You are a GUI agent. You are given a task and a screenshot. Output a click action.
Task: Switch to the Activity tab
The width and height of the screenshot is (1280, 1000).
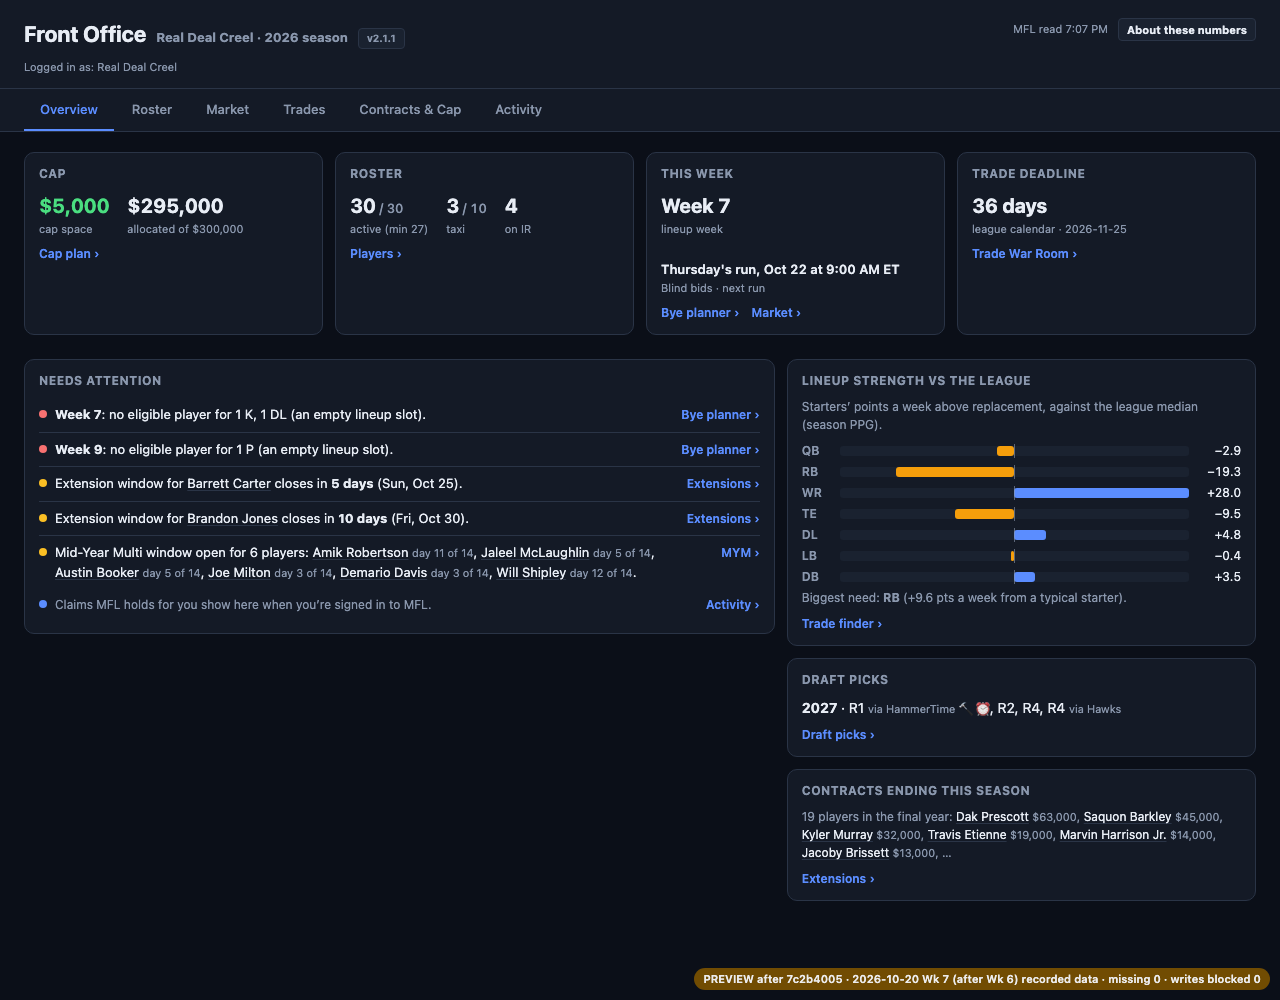pos(518,110)
